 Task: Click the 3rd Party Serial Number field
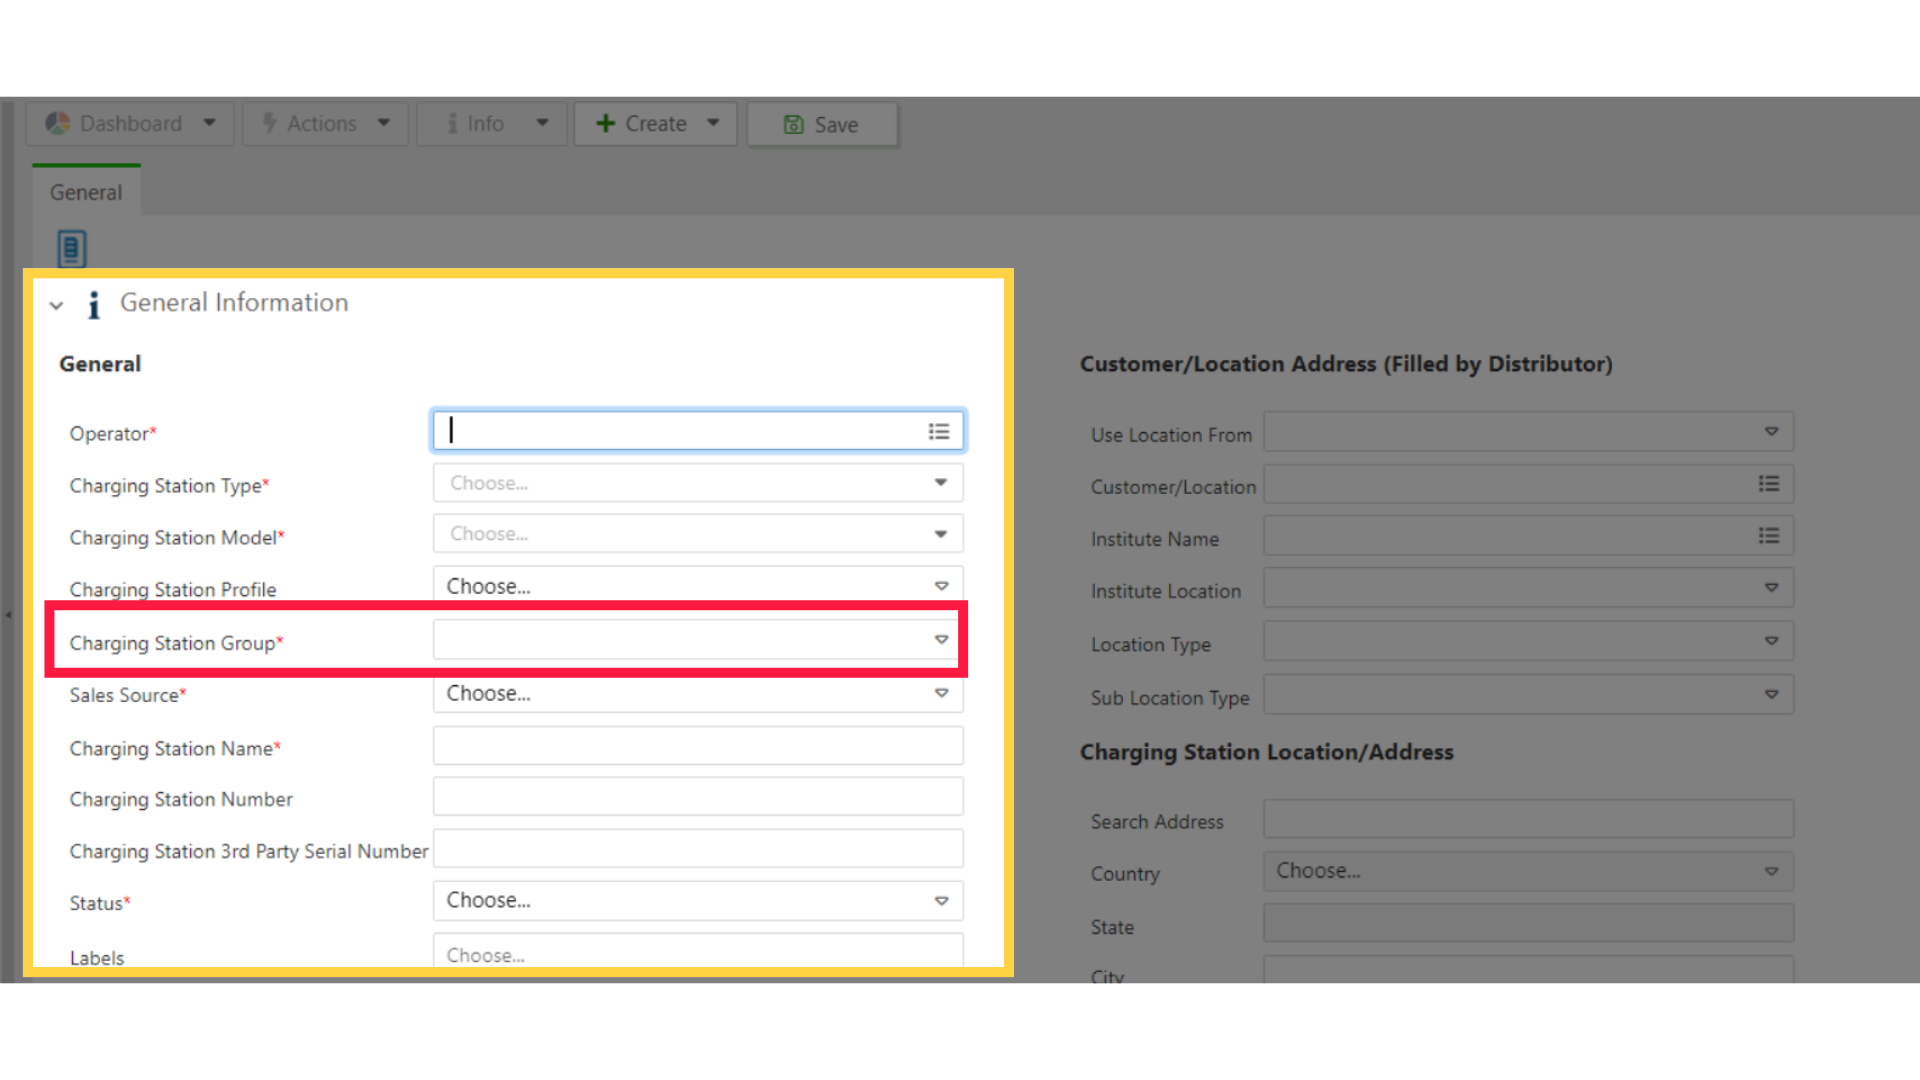(x=698, y=849)
